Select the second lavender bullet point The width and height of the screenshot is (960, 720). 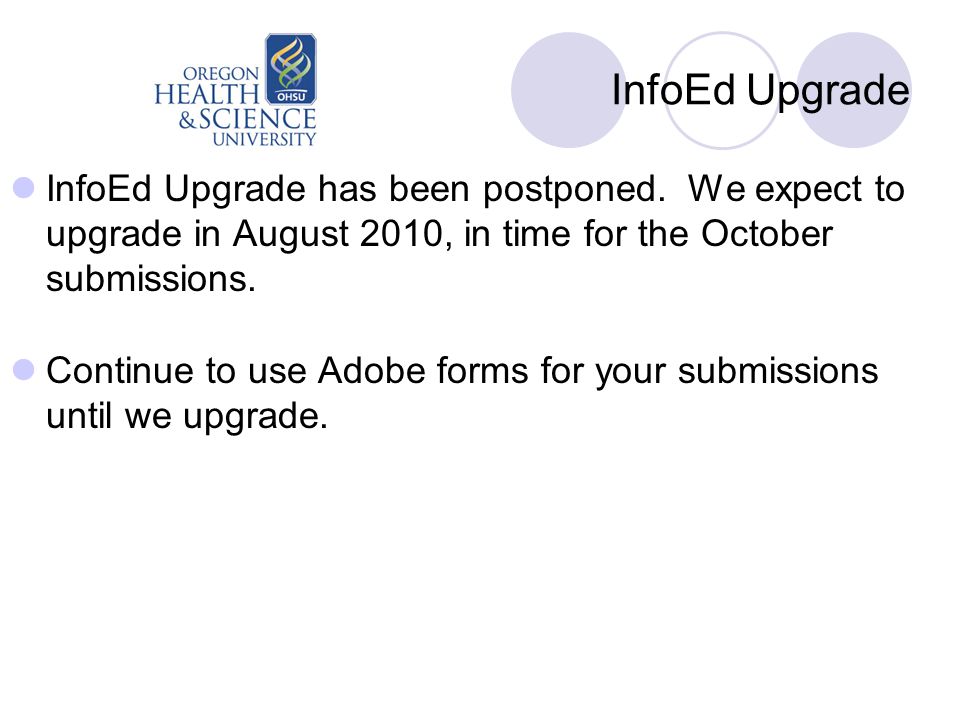23,369
